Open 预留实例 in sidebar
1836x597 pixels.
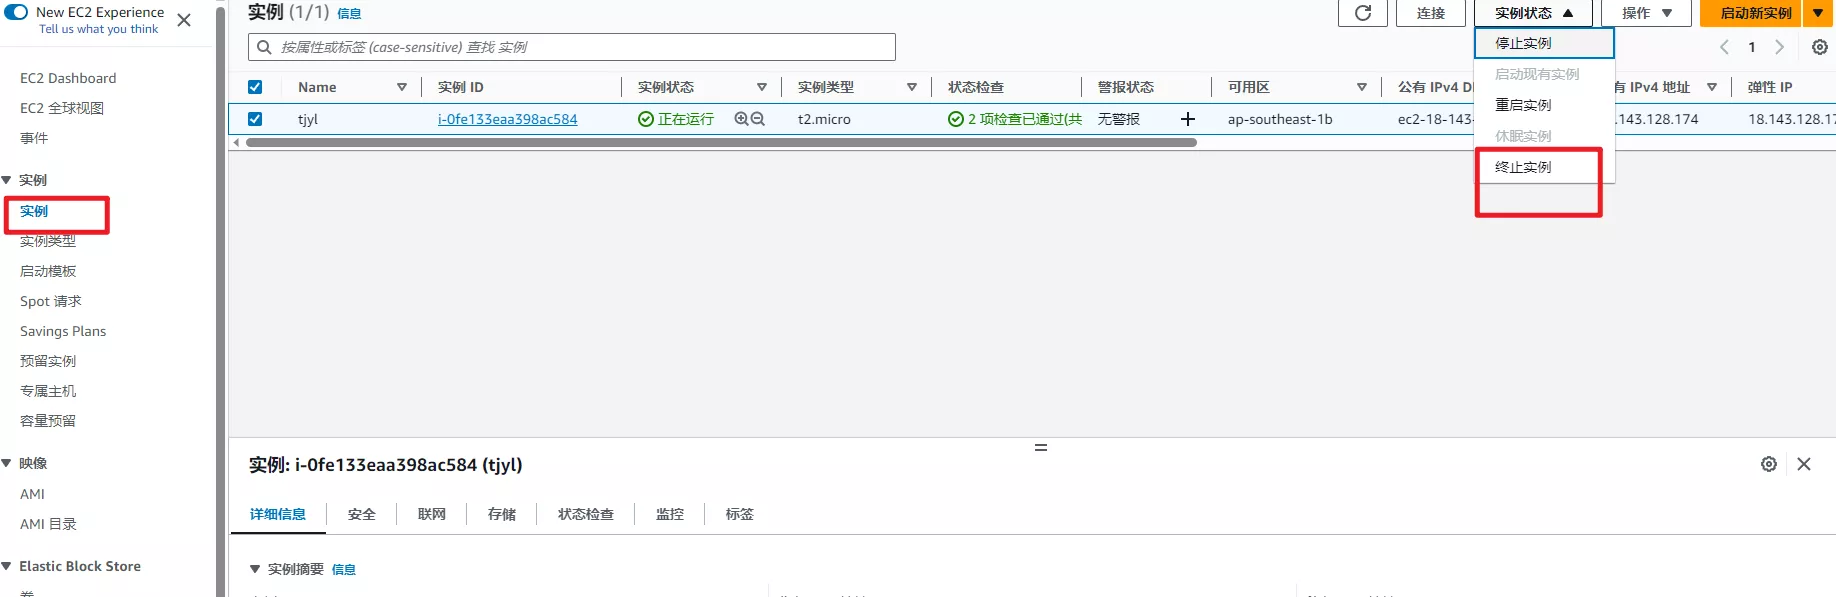click(x=48, y=361)
